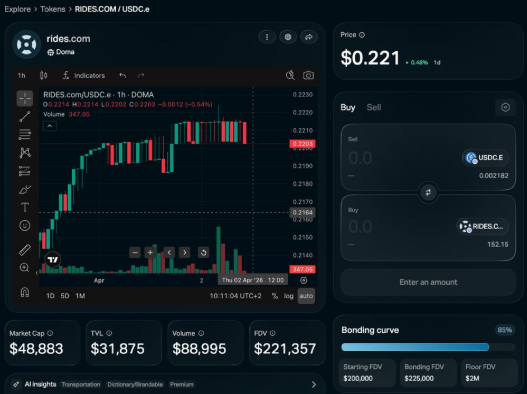Use USDC.E balance 0.002182
This screenshot has height=394, width=527.
pos(493,175)
